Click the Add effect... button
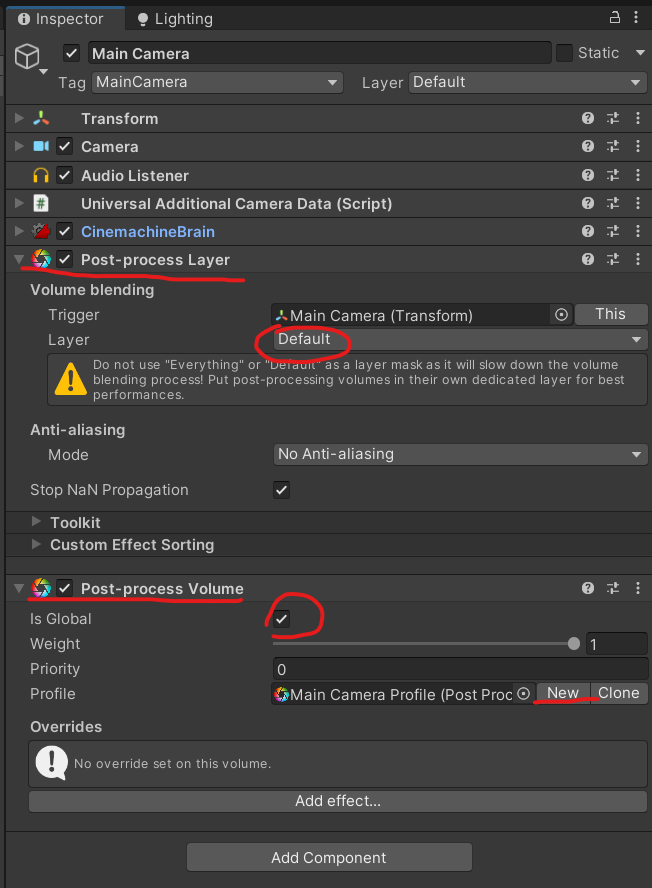This screenshot has height=888, width=652. tap(337, 801)
